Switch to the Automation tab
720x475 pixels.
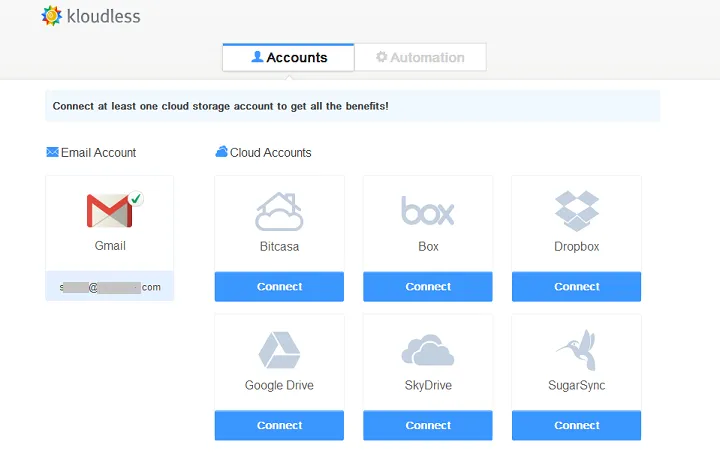pos(420,57)
